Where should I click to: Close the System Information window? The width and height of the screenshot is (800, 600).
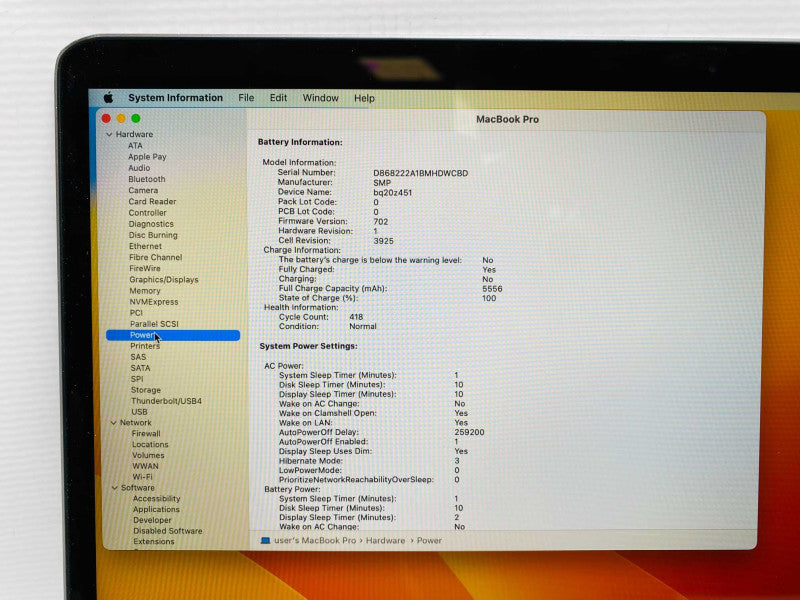[106, 118]
